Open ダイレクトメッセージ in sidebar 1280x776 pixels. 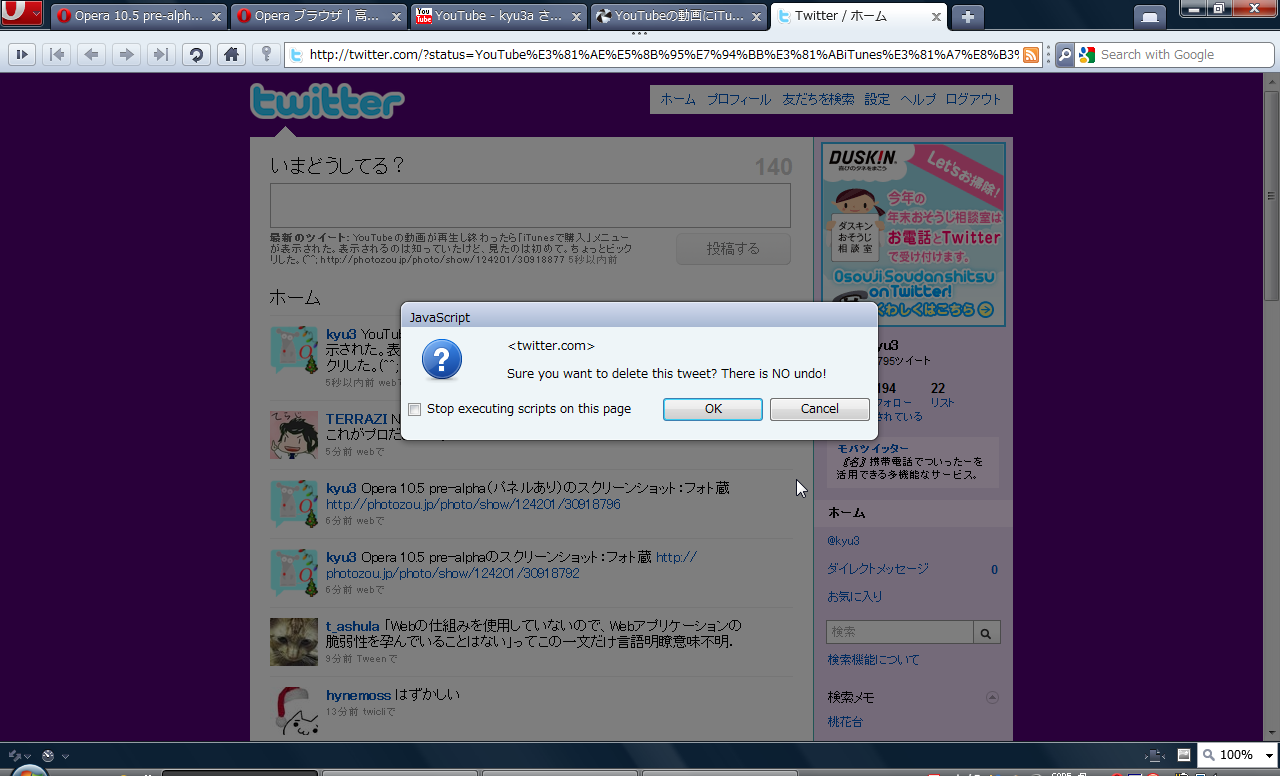(x=877, y=569)
